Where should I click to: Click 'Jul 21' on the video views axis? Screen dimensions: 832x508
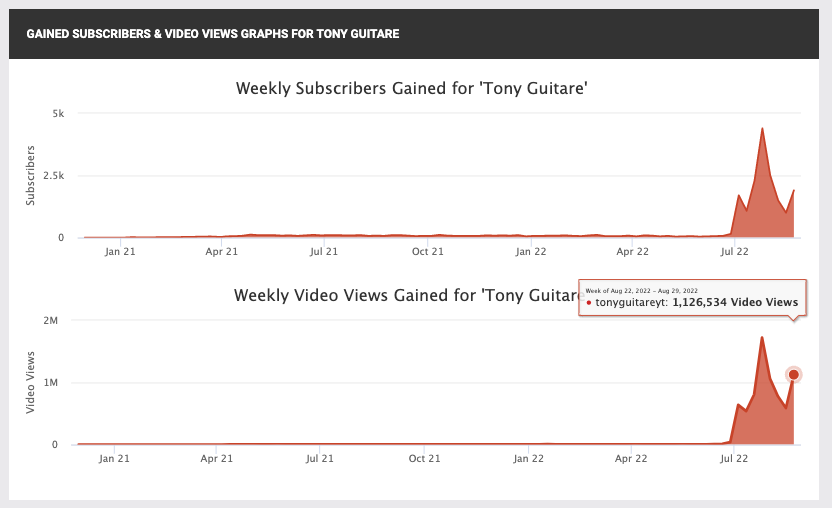click(320, 459)
